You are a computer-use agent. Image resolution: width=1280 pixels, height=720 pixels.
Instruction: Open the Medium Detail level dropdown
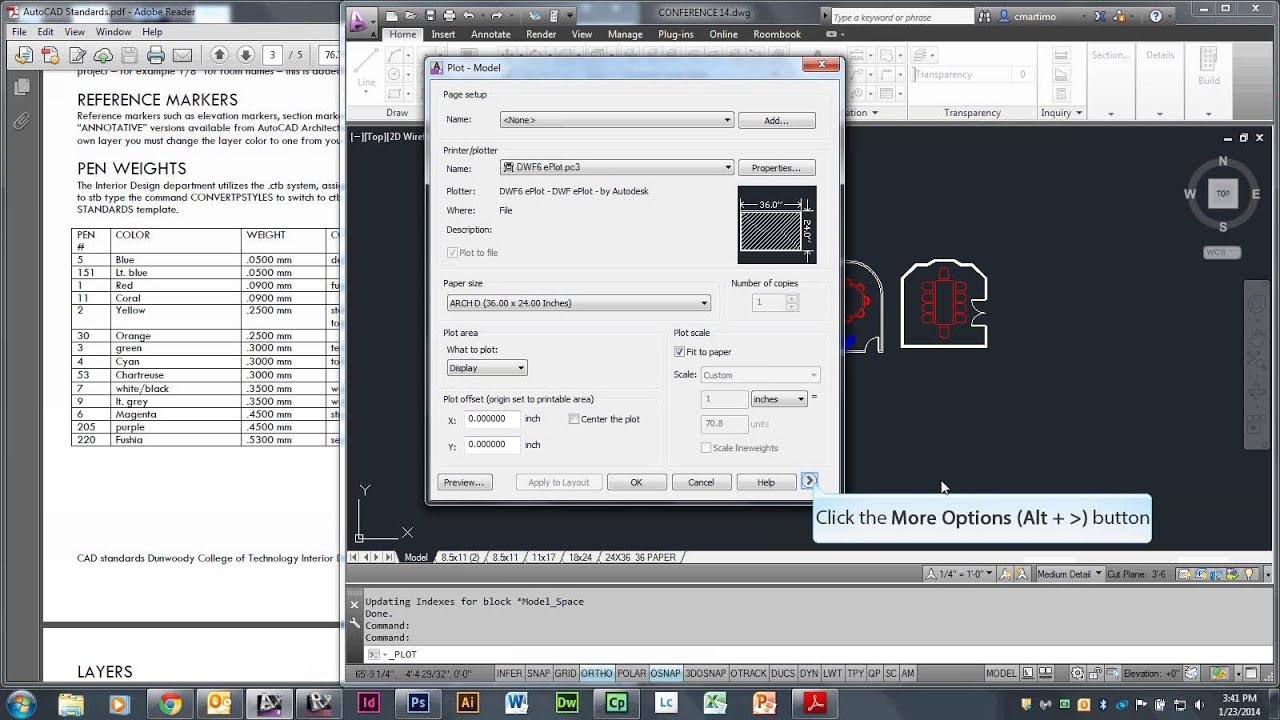pyautogui.click(x=1069, y=574)
